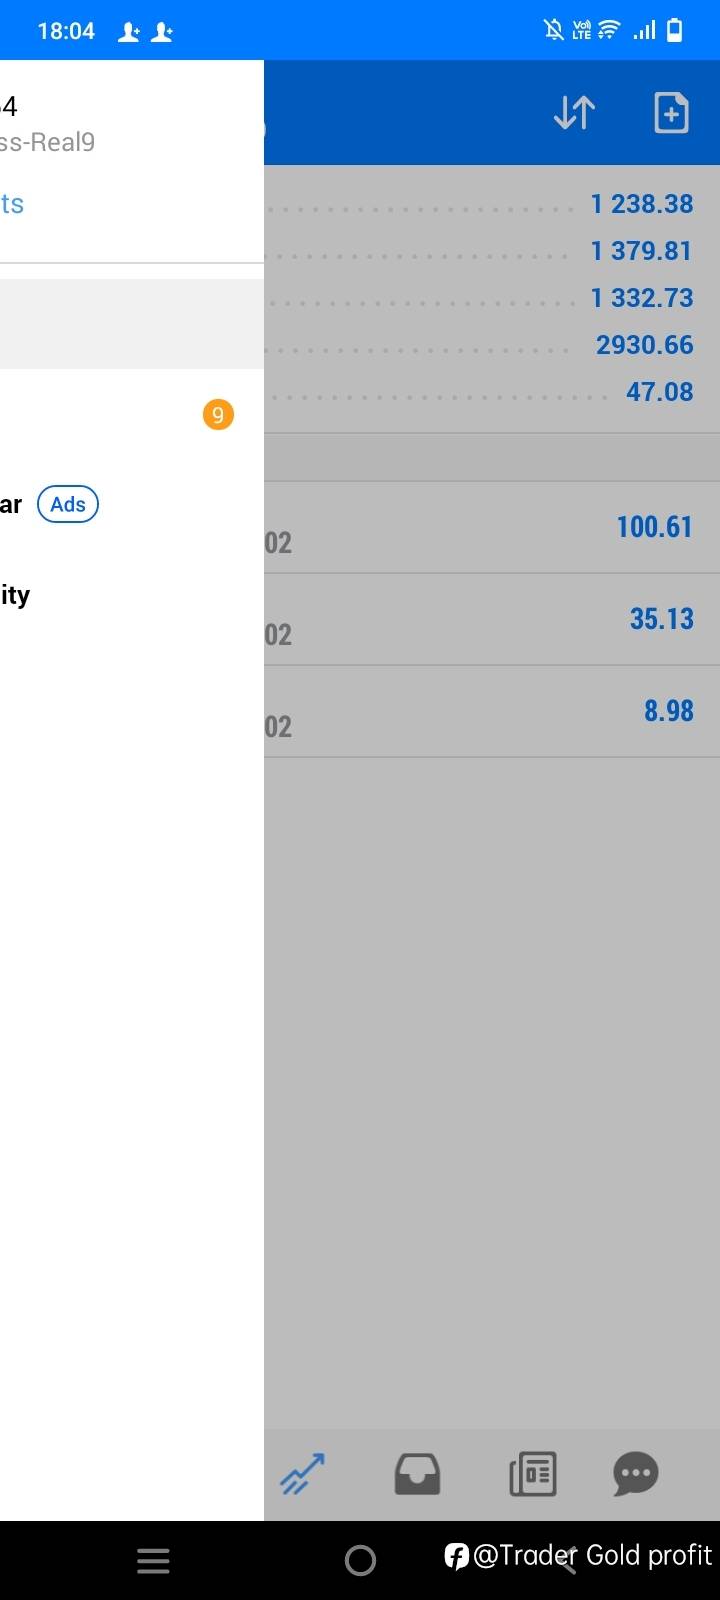Tap the sort arrows icon in header

[574, 113]
